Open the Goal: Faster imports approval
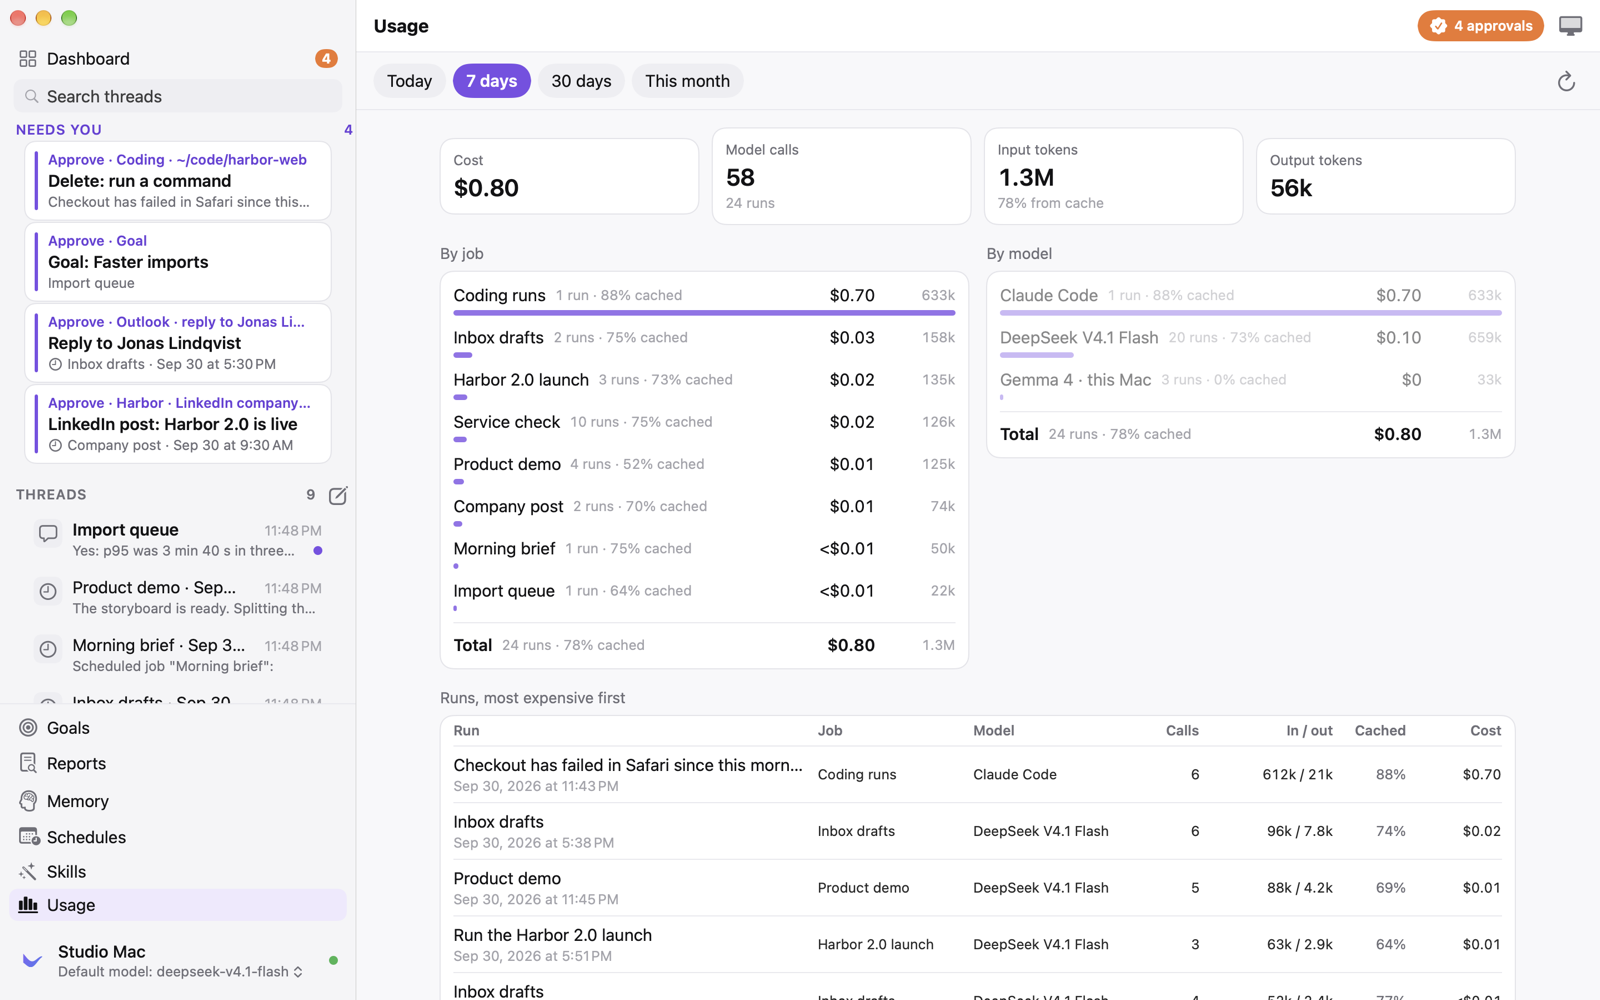 point(178,261)
